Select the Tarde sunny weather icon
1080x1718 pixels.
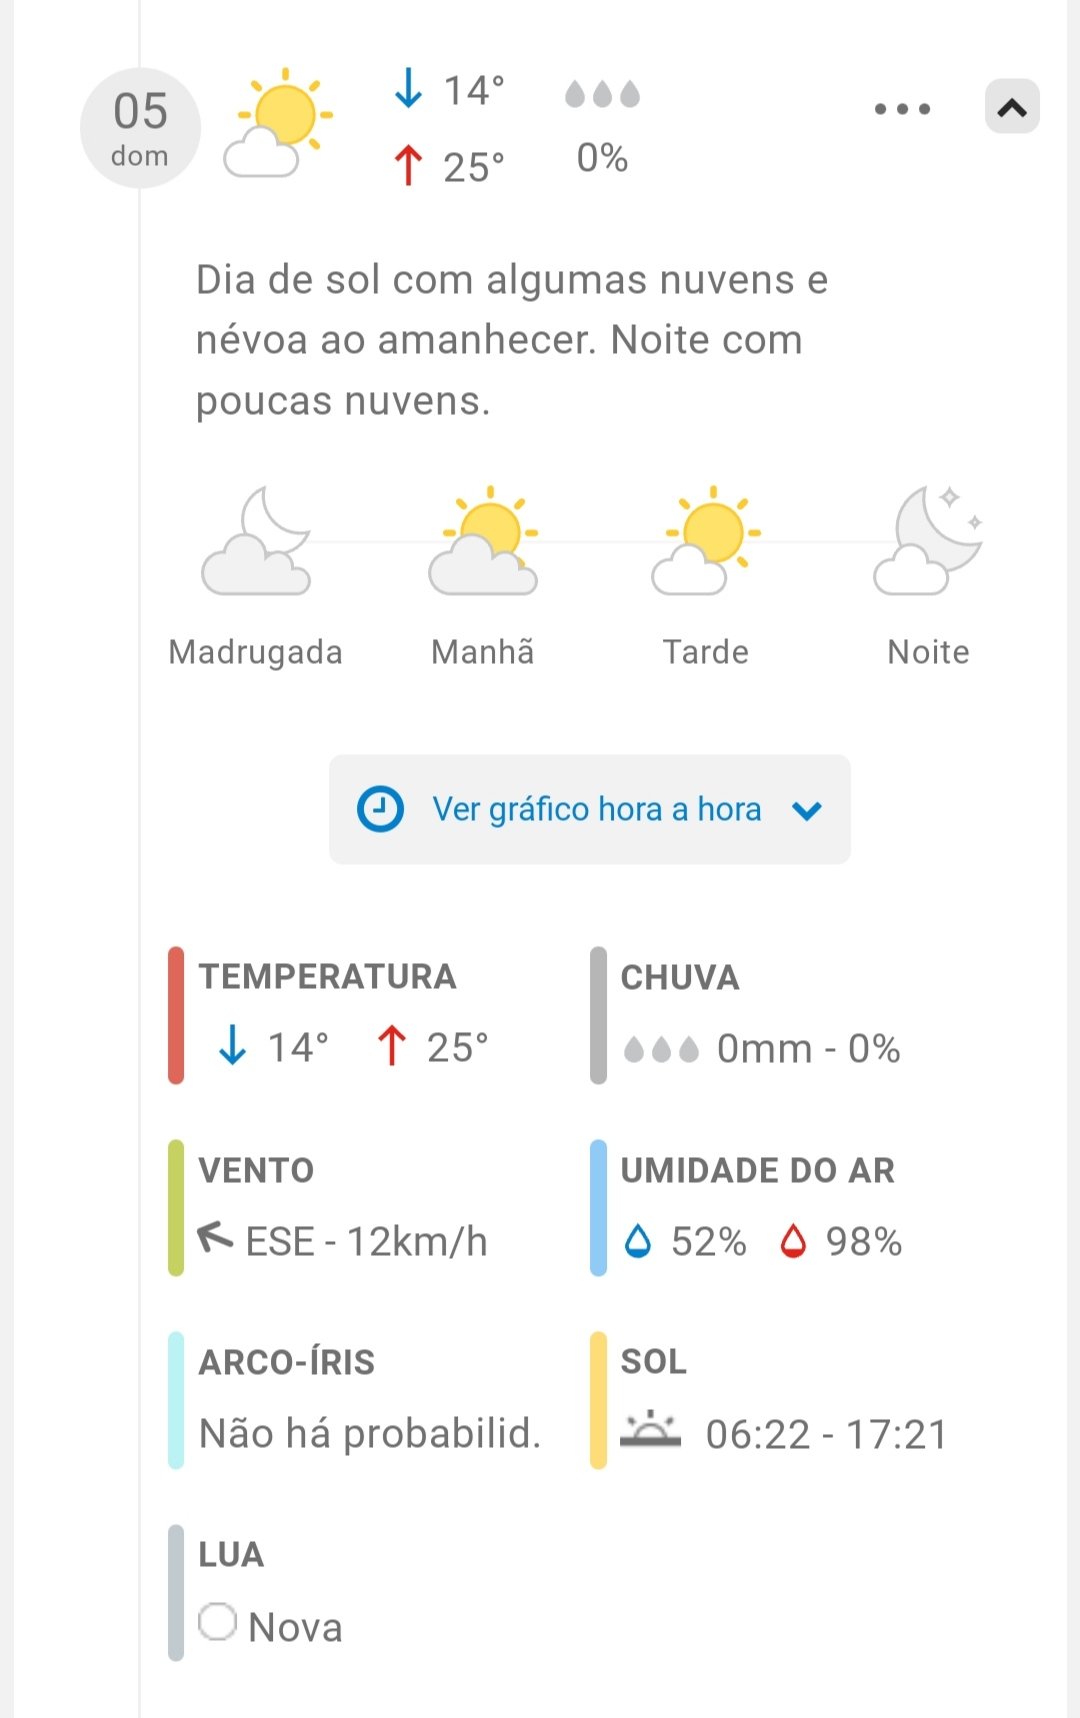pos(706,542)
